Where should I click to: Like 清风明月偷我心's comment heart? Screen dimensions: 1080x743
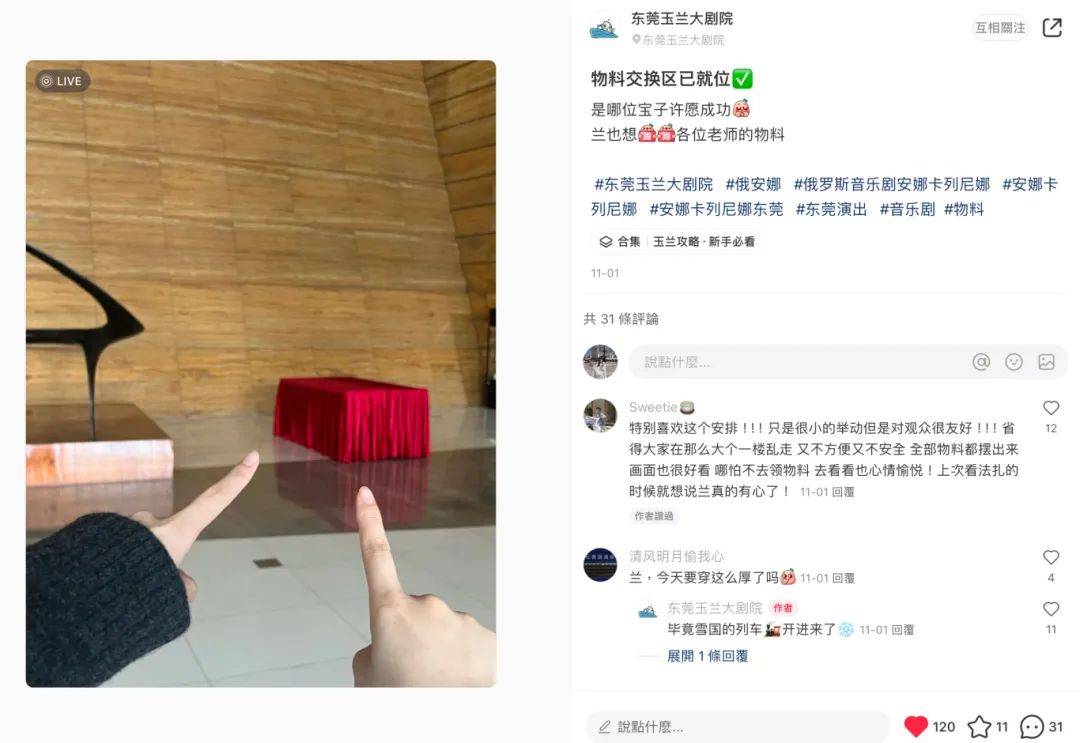pos(1051,557)
